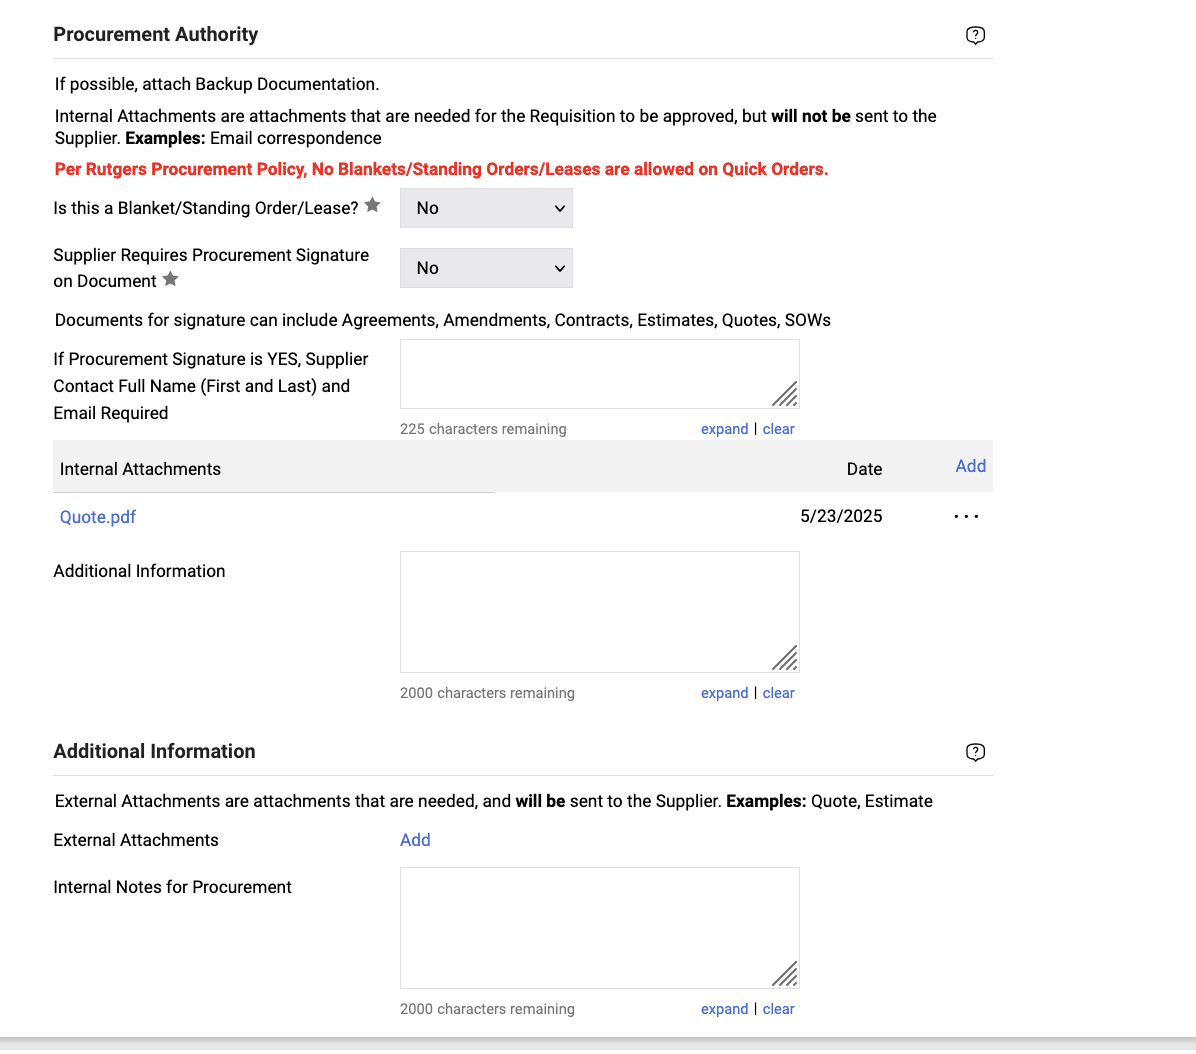Screen dimensions: 1196x1054
Task: Expand the Additional Information text box
Action: coord(724,693)
